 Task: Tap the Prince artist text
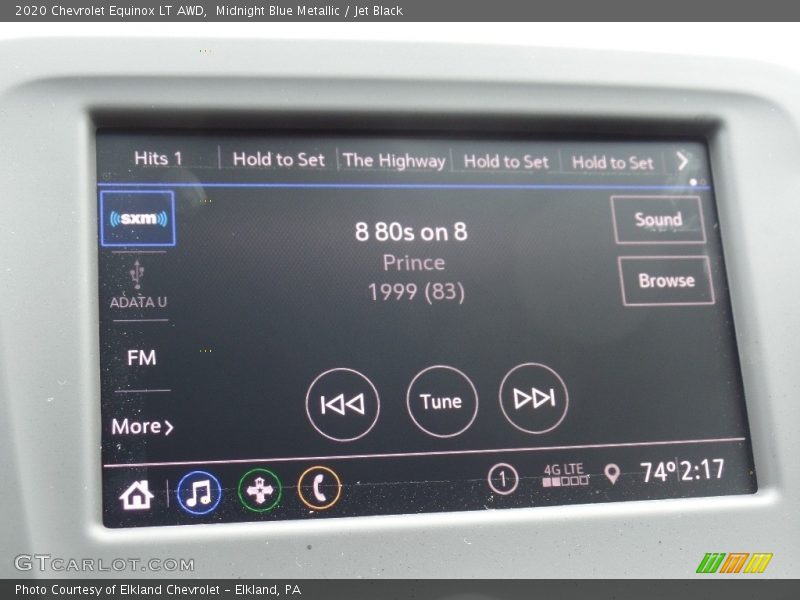[x=414, y=263]
